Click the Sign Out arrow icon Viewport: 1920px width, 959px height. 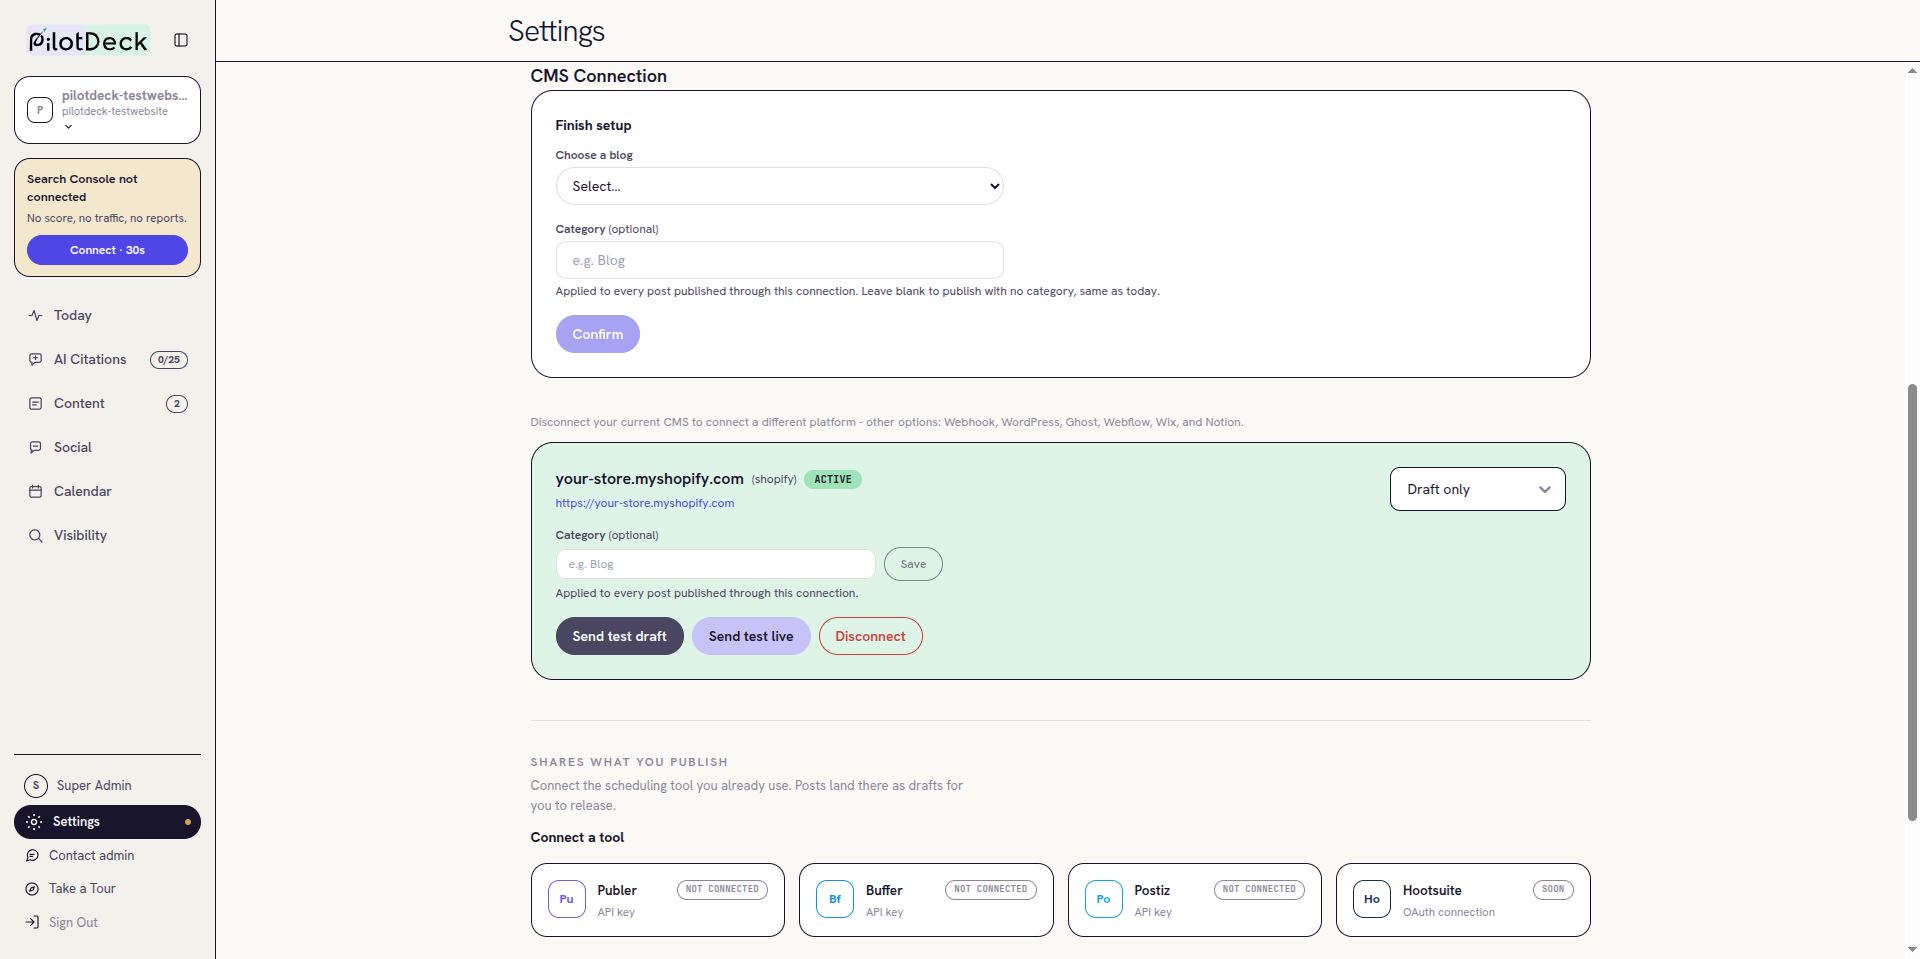pyautogui.click(x=32, y=922)
